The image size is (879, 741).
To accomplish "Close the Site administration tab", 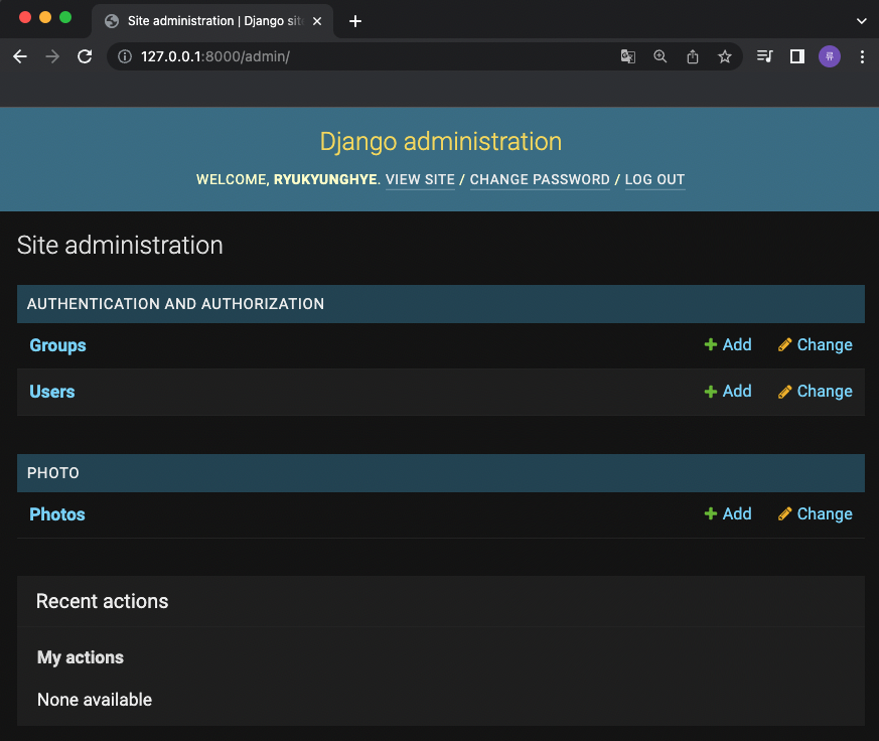I will [x=317, y=21].
